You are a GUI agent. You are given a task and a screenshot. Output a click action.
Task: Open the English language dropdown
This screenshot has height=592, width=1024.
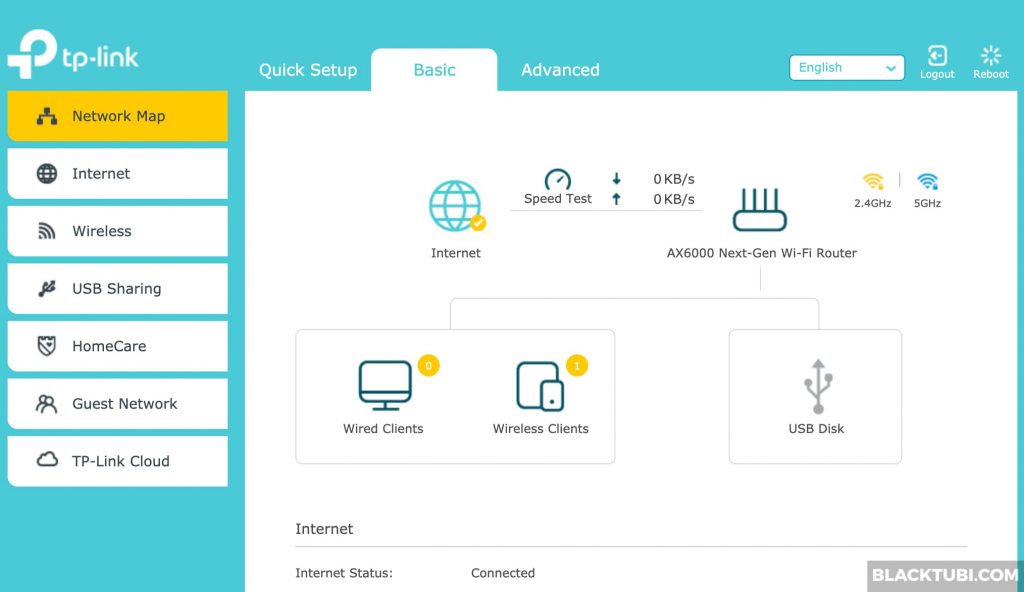[x=846, y=68]
